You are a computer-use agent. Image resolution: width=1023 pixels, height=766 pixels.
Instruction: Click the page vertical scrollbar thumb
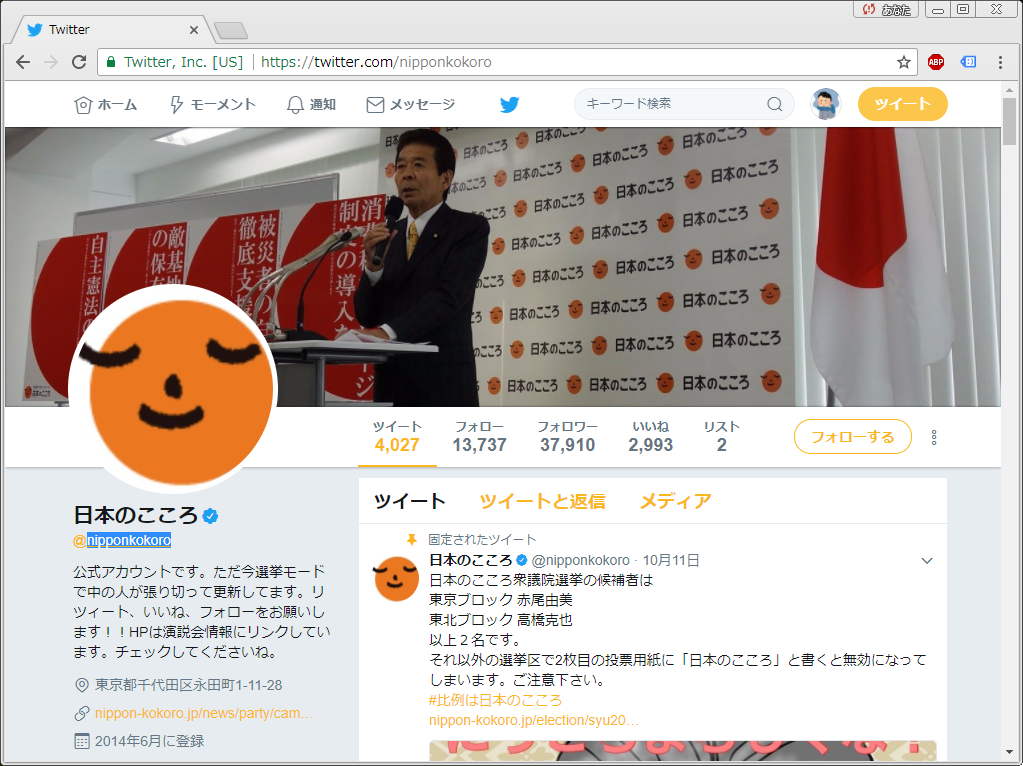(x=1009, y=121)
